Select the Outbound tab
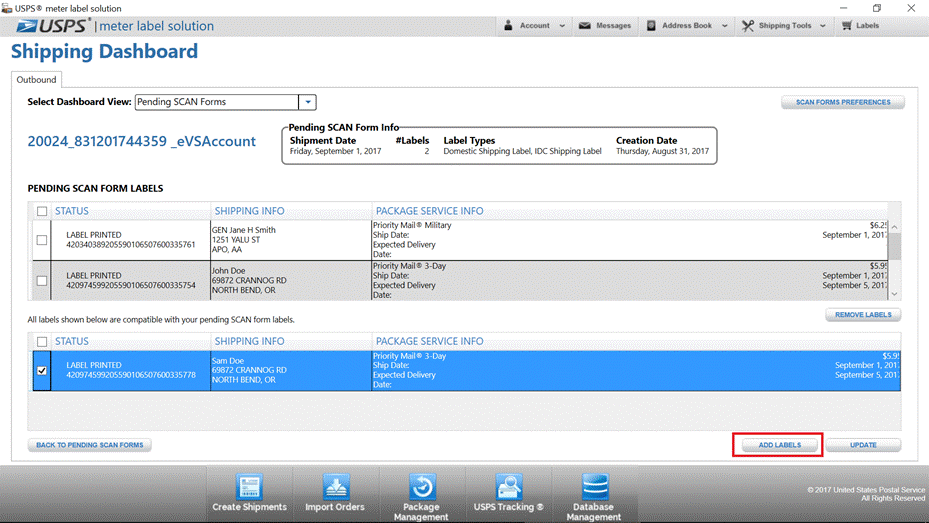Image resolution: width=929 pixels, height=523 pixels. [x=36, y=79]
